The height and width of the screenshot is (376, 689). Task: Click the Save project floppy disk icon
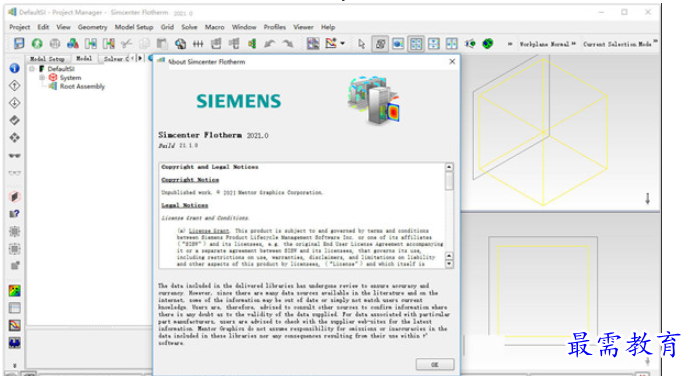[19, 43]
